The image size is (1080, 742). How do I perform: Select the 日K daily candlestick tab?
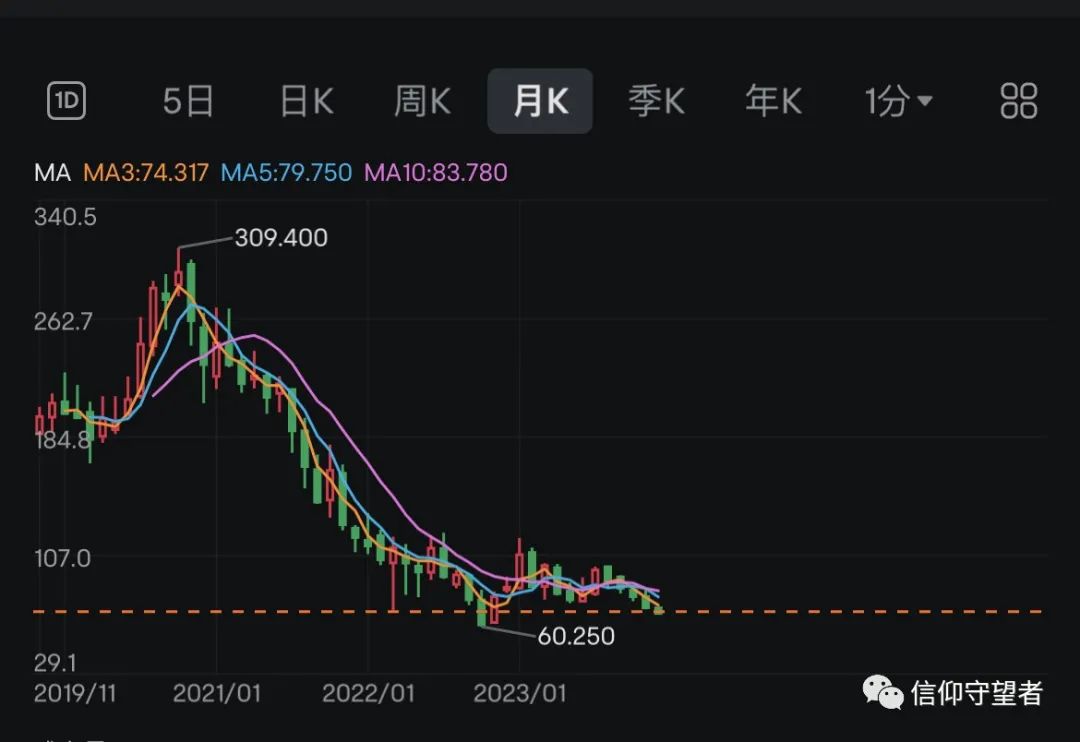[307, 101]
